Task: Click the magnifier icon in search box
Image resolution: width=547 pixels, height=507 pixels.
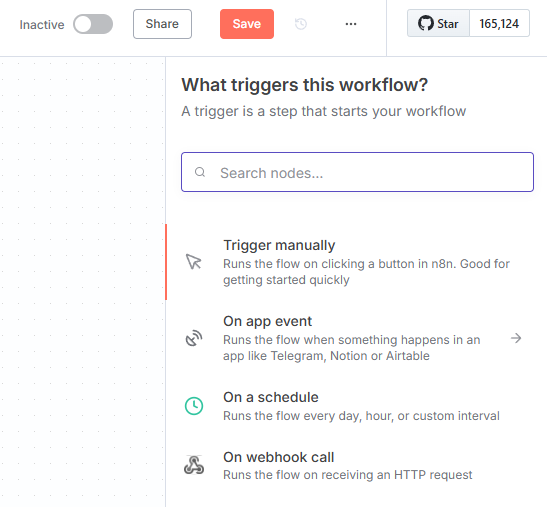Action: click(x=200, y=172)
